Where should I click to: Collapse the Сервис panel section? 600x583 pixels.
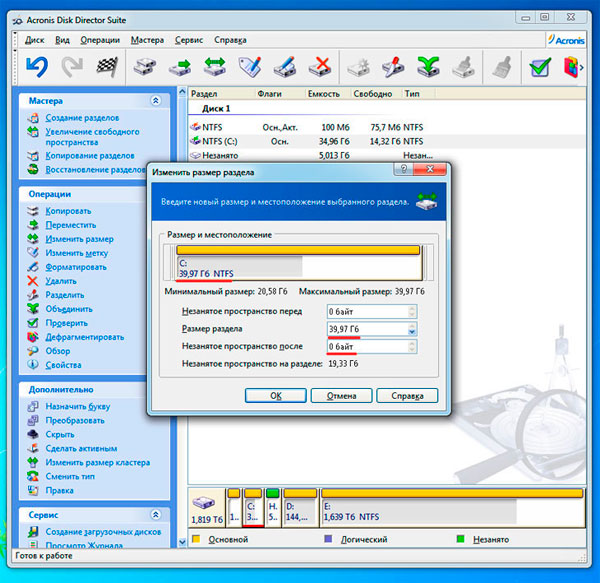[155, 514]
